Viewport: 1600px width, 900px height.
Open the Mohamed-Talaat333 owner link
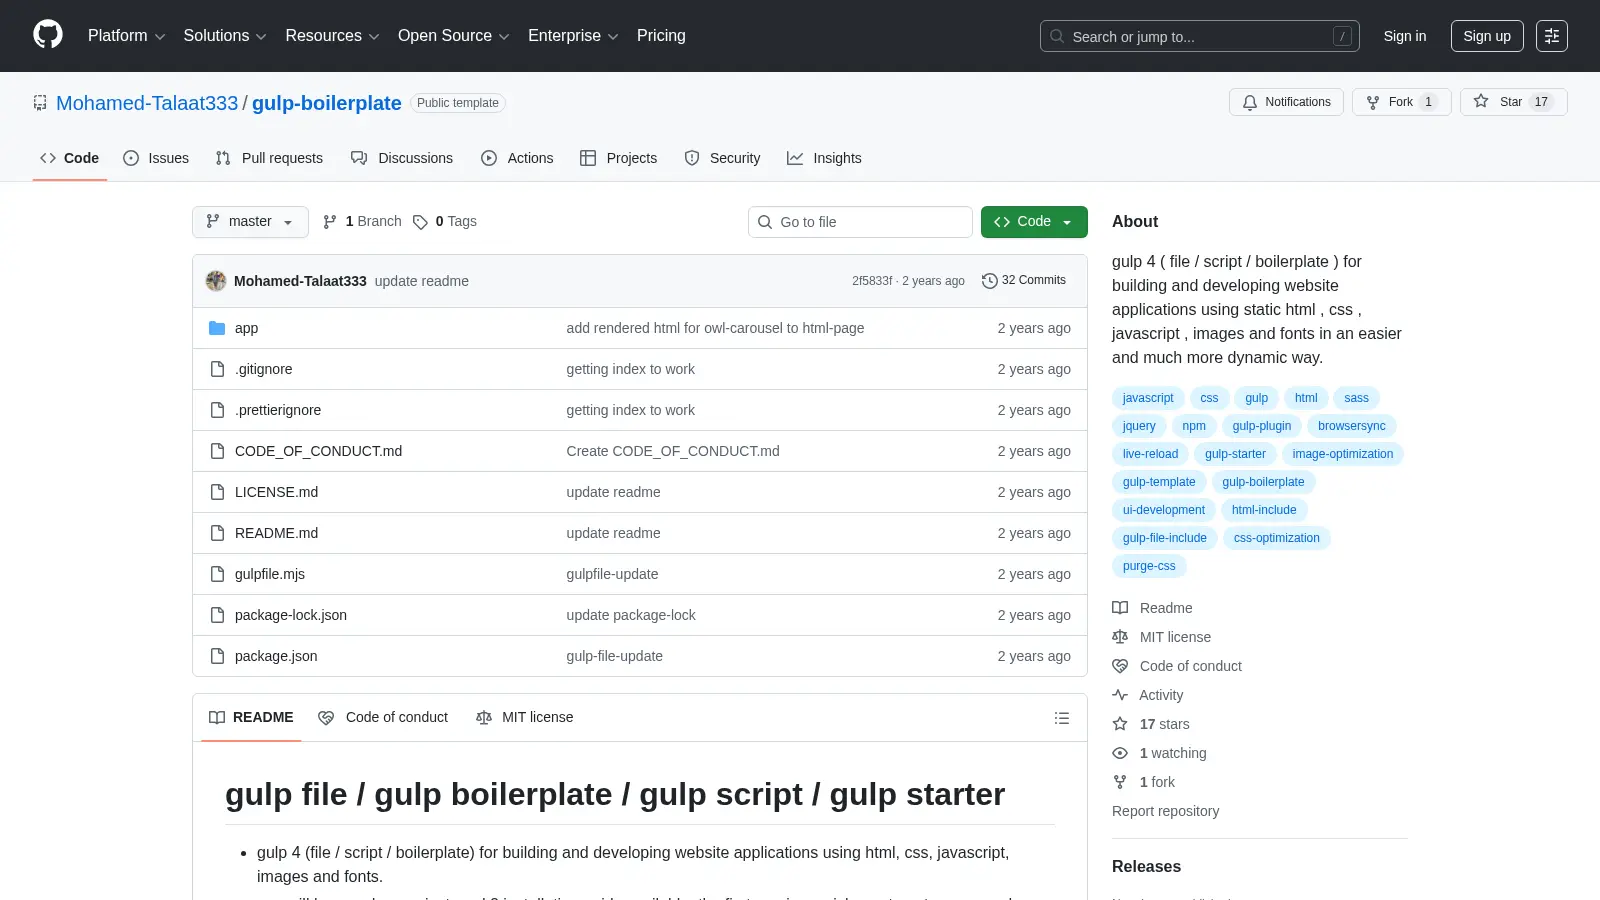pyautogui.click(x=147, y=103)
